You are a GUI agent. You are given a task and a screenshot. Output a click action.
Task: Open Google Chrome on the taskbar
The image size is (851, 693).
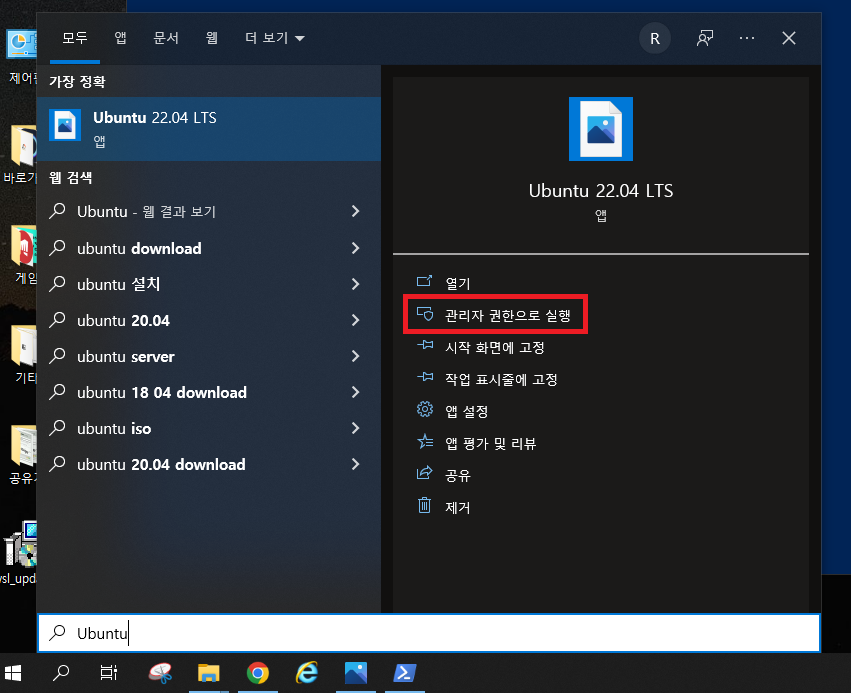pos(258,673)
